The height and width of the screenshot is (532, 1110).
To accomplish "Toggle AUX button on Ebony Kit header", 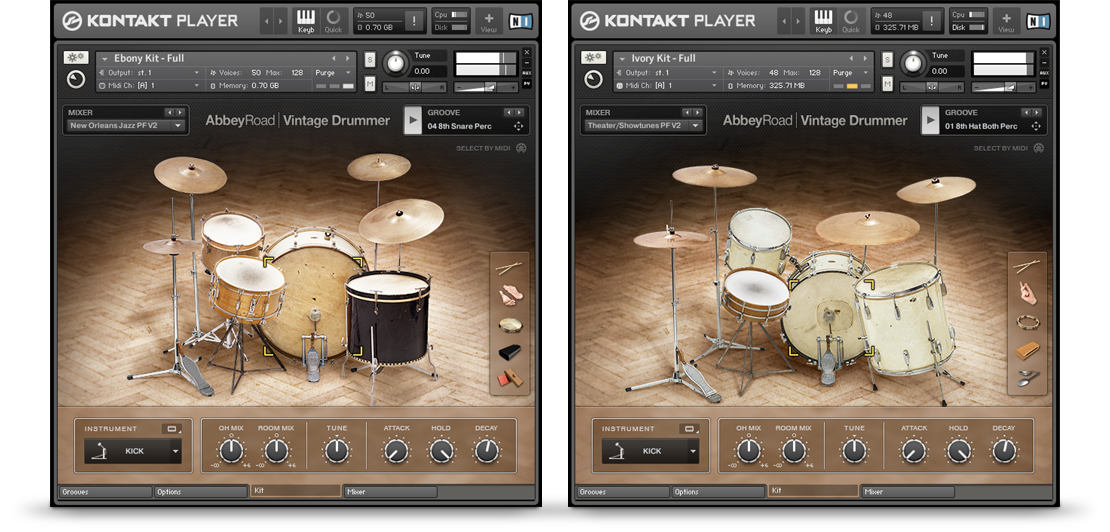I will click(x=527, y=73).
